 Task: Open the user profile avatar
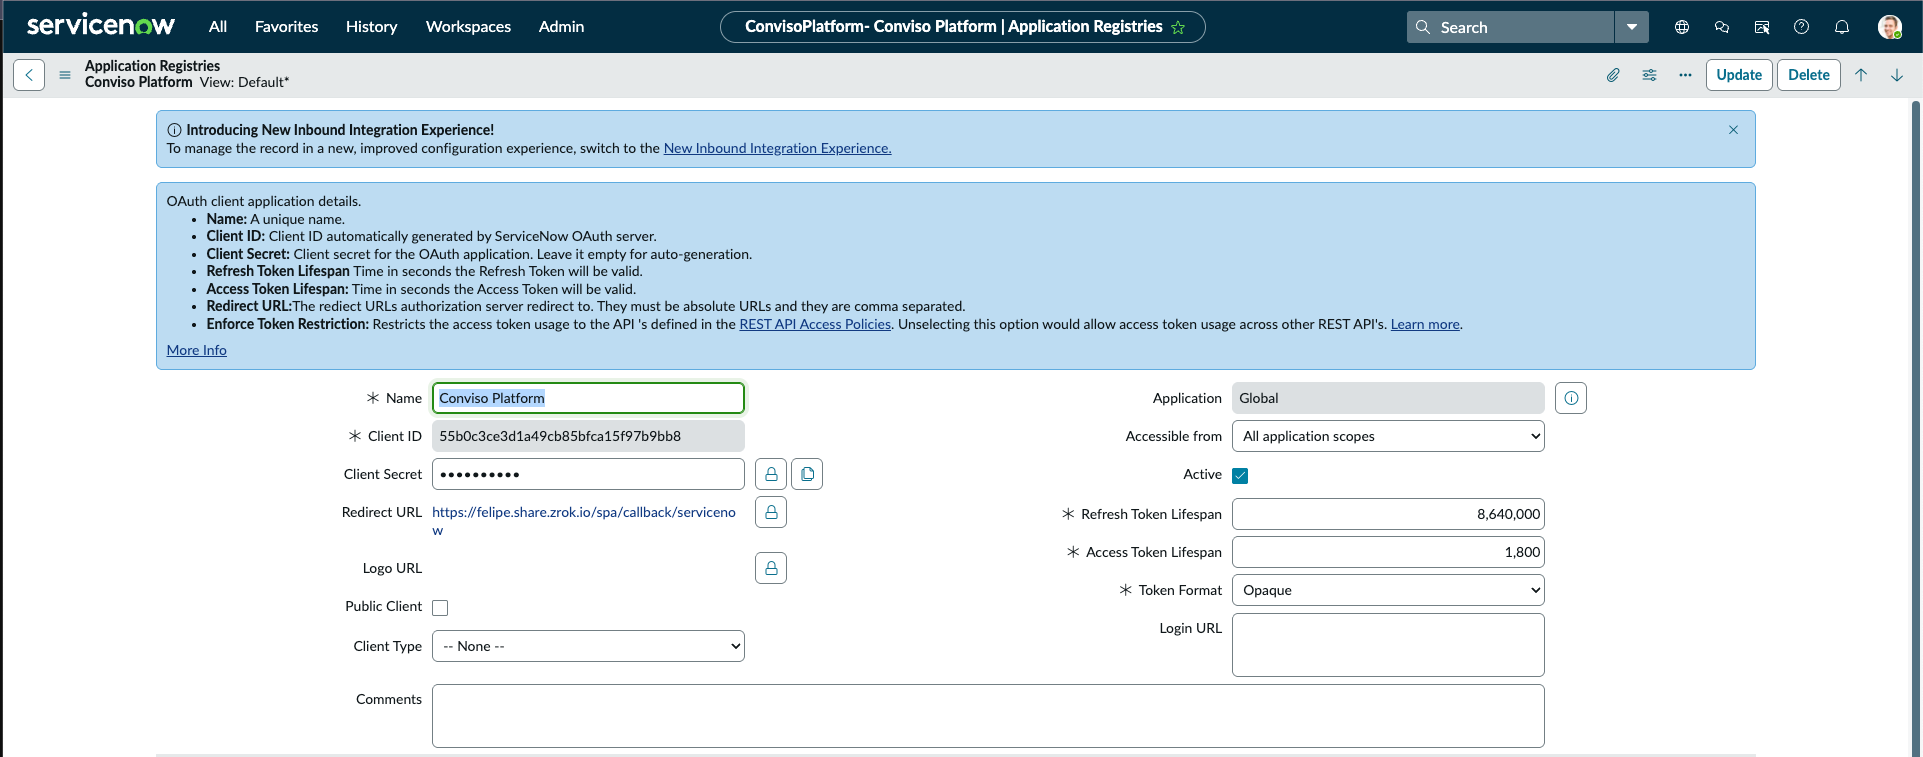click(x=1890, y=27)
